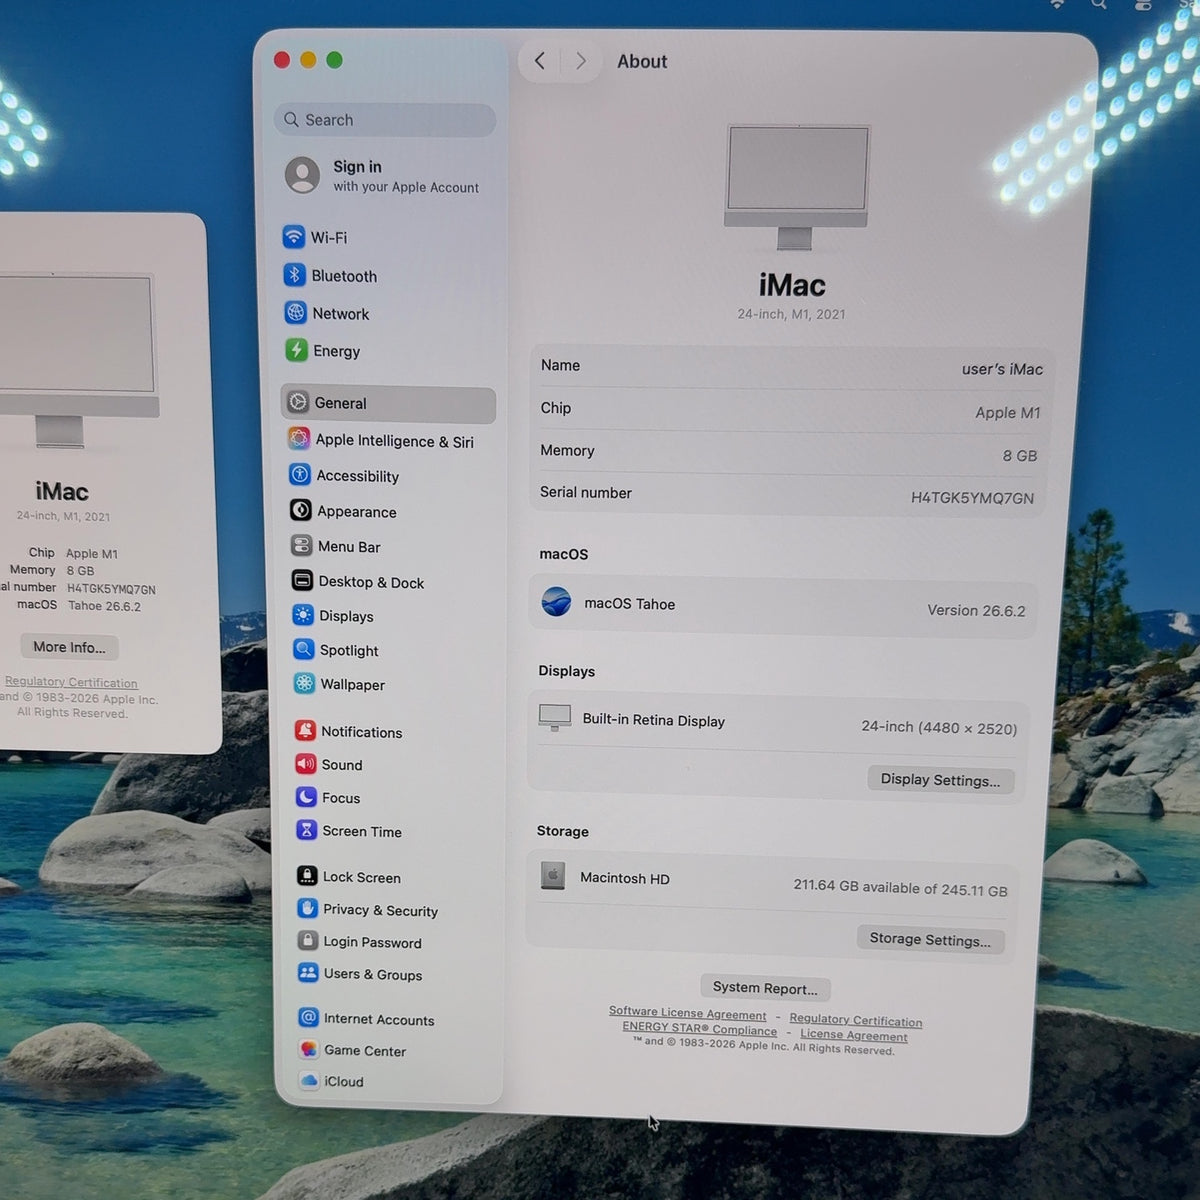Open Wi-Fi settings icon in sidebar

[293, 237]
